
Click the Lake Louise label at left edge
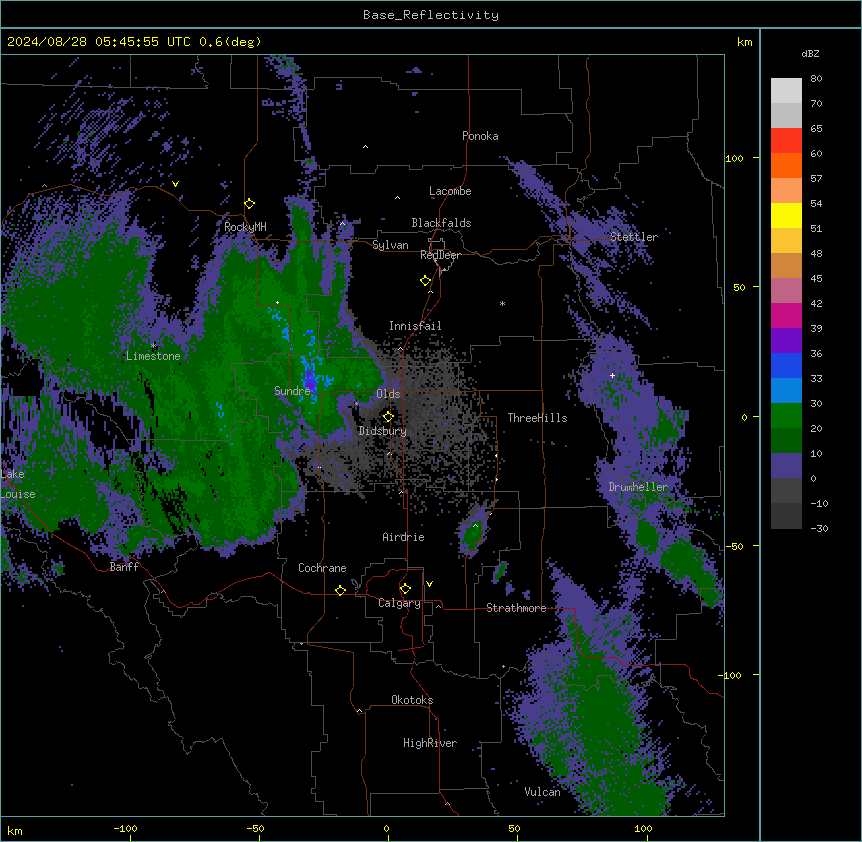tap(18, 484)
